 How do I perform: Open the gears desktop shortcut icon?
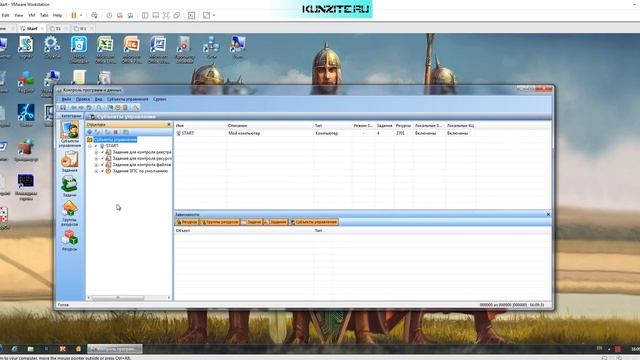coord(52,47)
